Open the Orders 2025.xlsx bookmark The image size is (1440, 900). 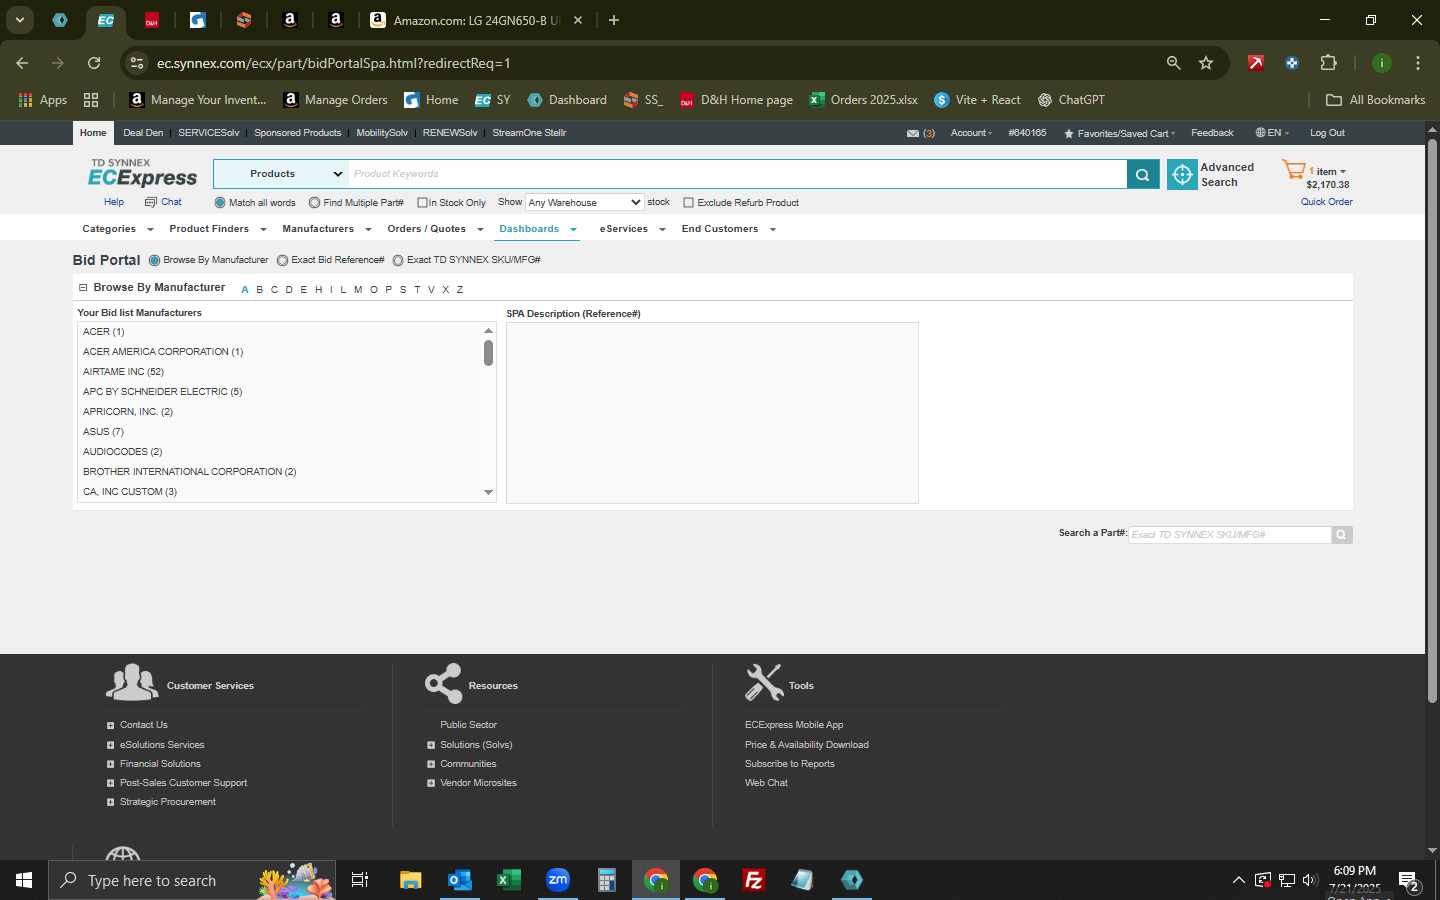[863, 100]
